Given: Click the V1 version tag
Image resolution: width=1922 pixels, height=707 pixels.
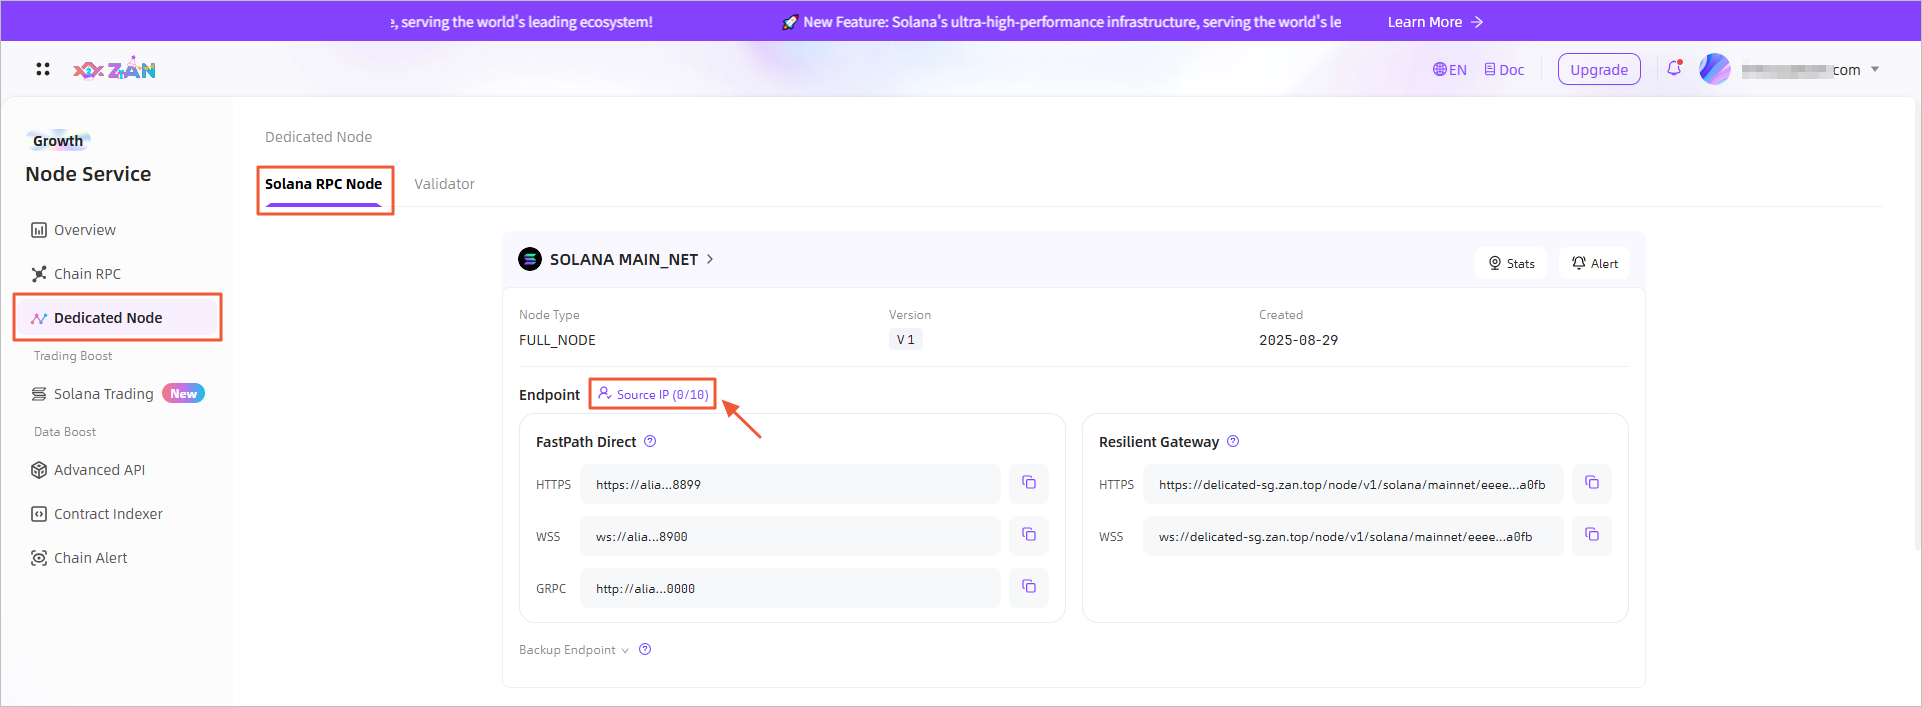Looking at the screenshot, I should click(x=906, y=340).
